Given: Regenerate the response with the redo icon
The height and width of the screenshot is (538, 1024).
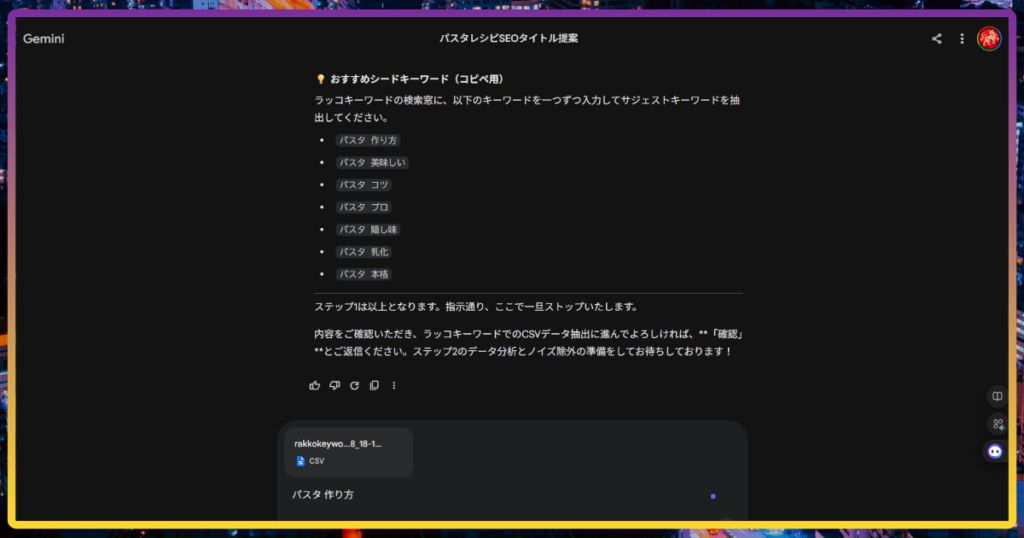Looking at the screenshot, I should (x=354, y=385).
